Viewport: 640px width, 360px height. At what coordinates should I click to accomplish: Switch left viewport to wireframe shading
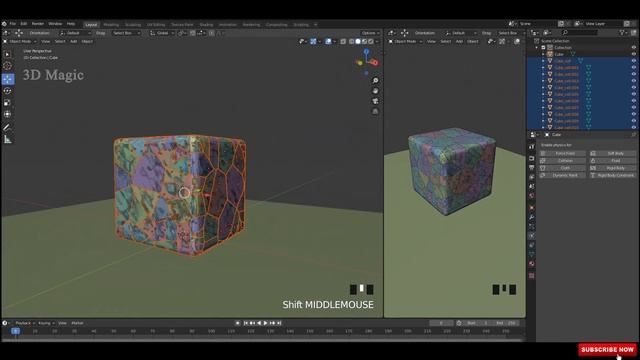tap(351, 41)
